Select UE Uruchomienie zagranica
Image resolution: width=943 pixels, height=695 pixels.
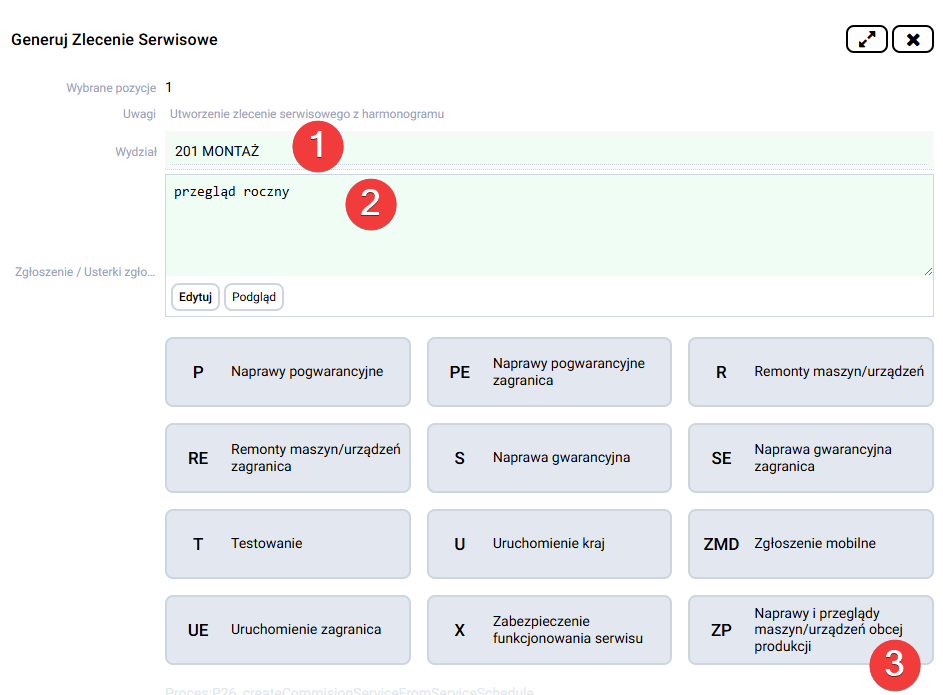click(287, 630)
